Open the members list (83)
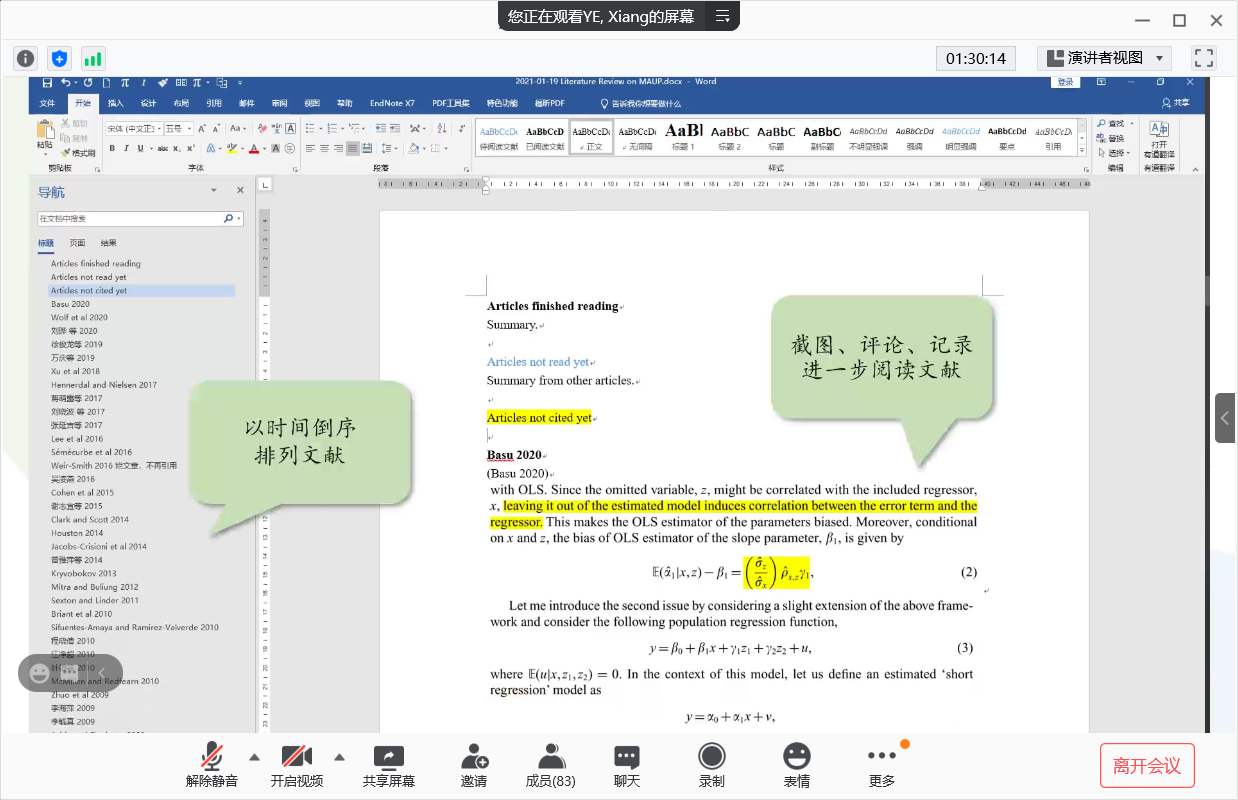The image size is (1238, 800). click(x=550, y=765)
